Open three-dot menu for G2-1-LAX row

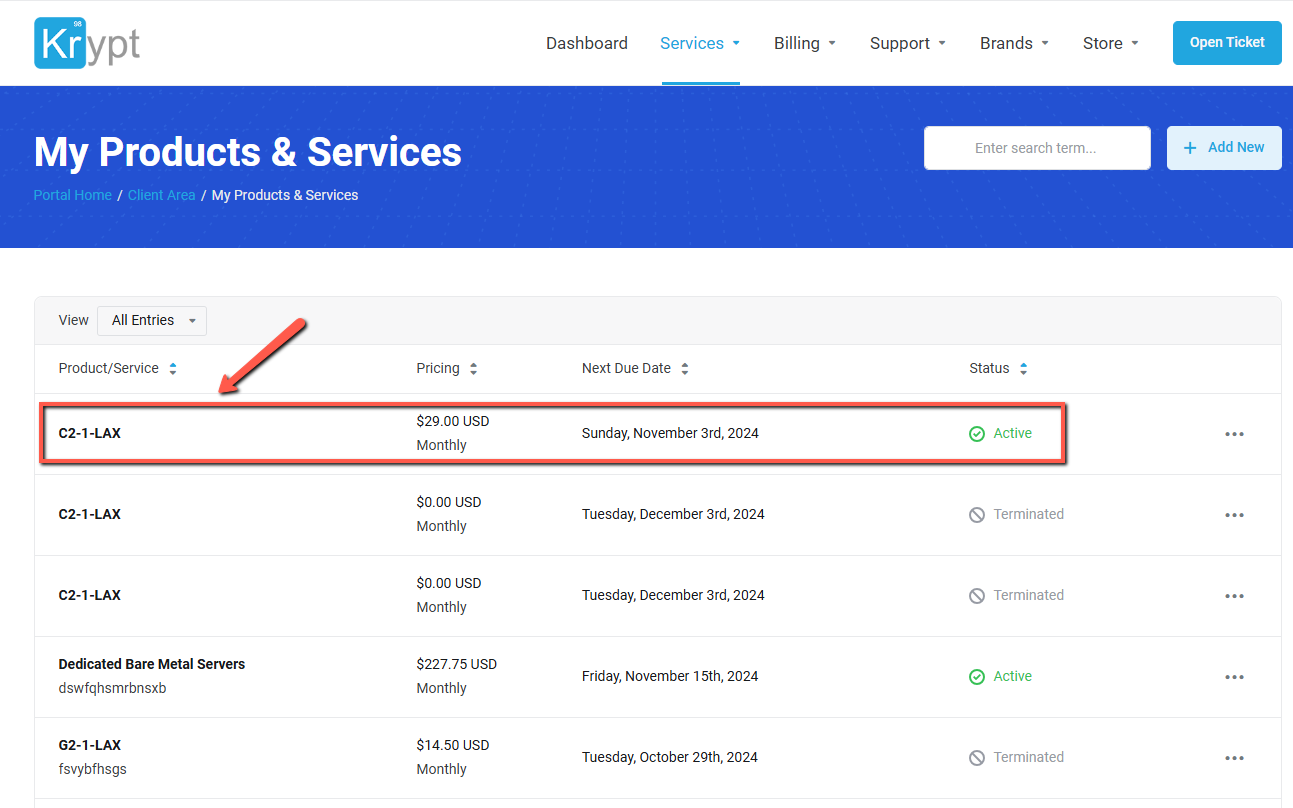coord(1234,758)
